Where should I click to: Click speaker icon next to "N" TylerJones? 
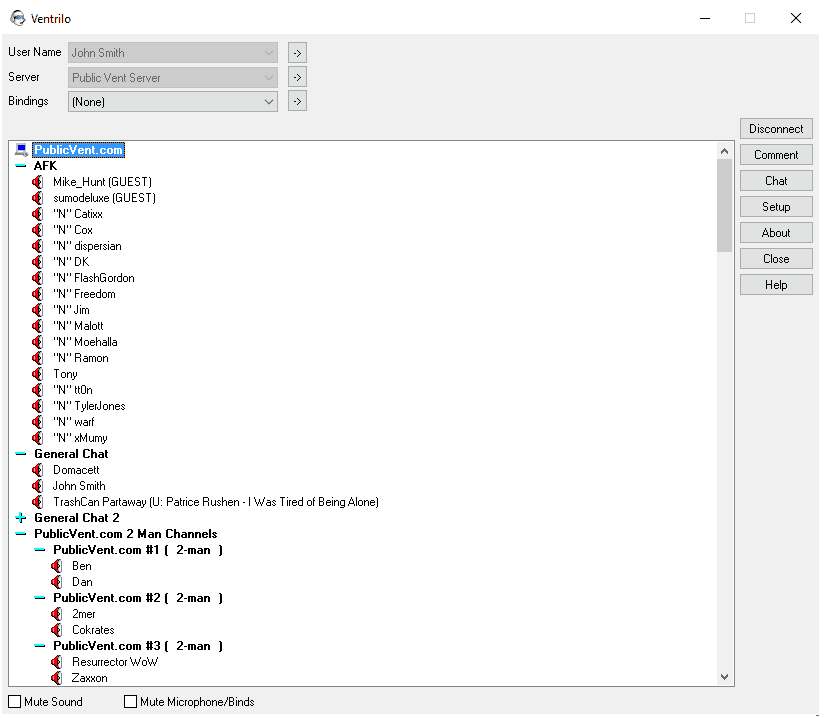click(x=37, y=406)
